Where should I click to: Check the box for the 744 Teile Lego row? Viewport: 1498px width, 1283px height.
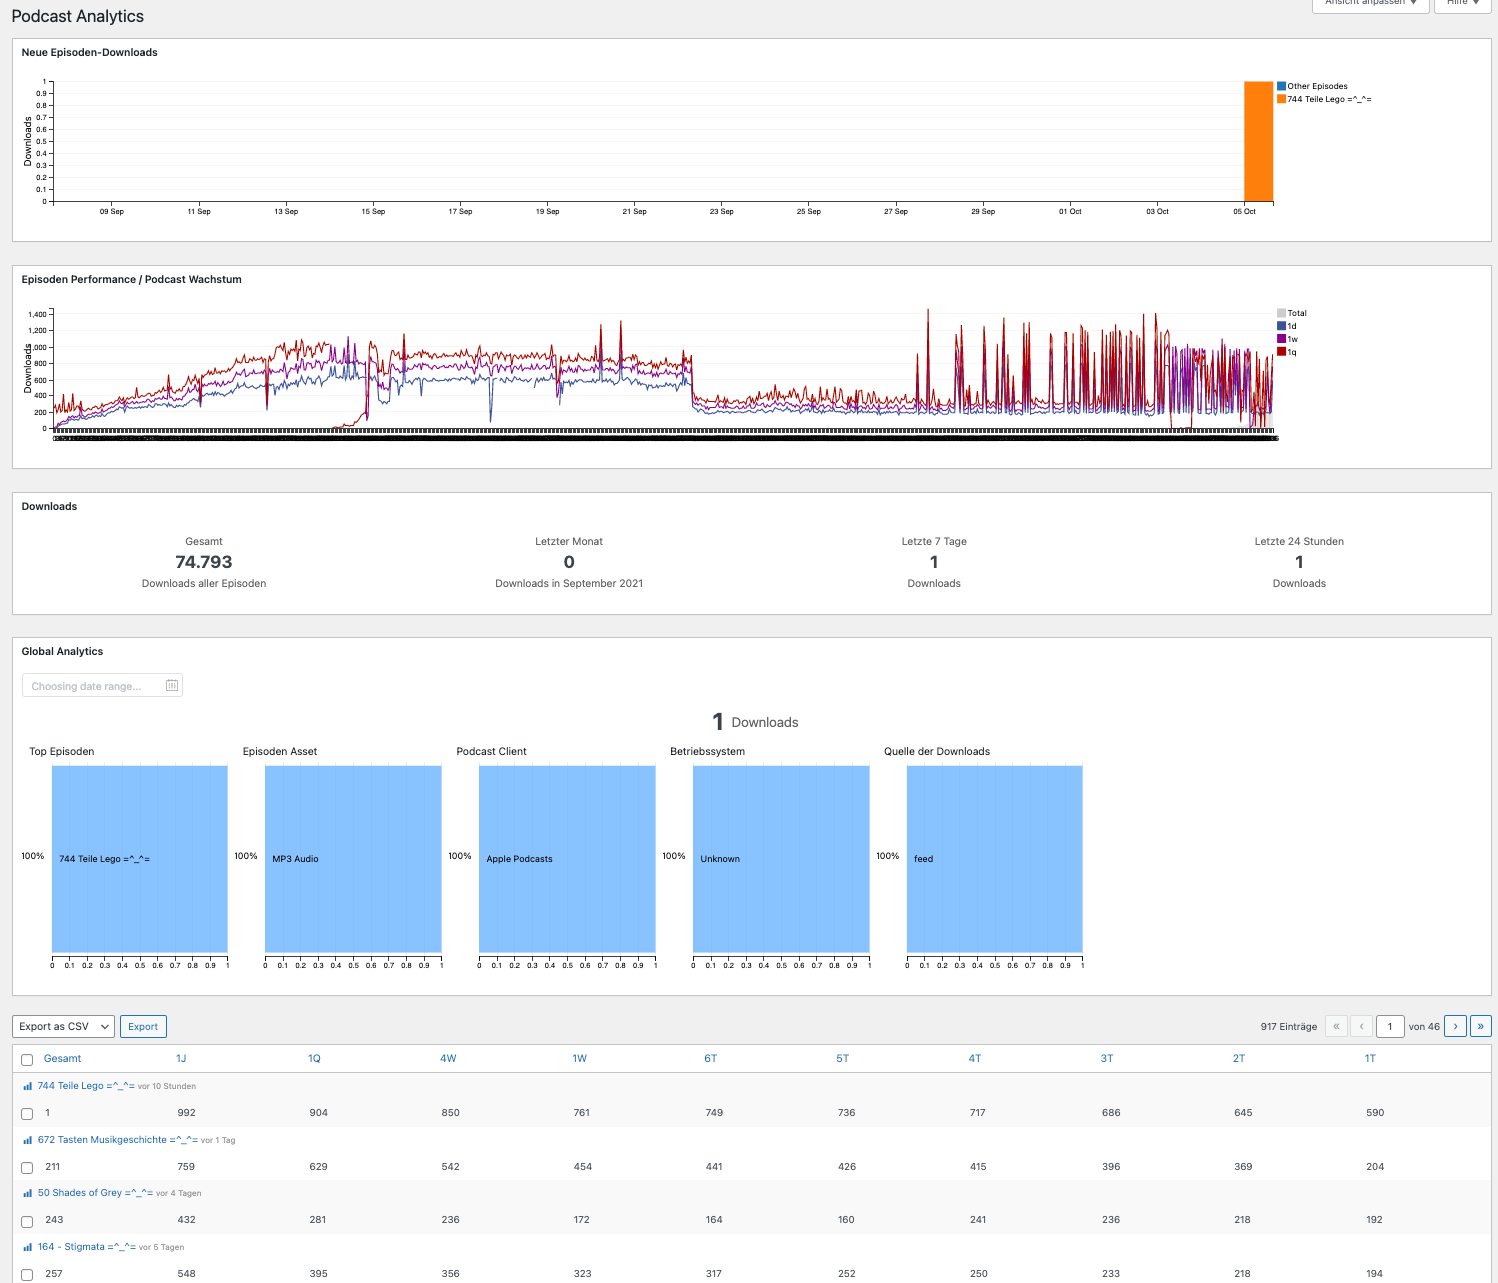tap(27, 1114)
